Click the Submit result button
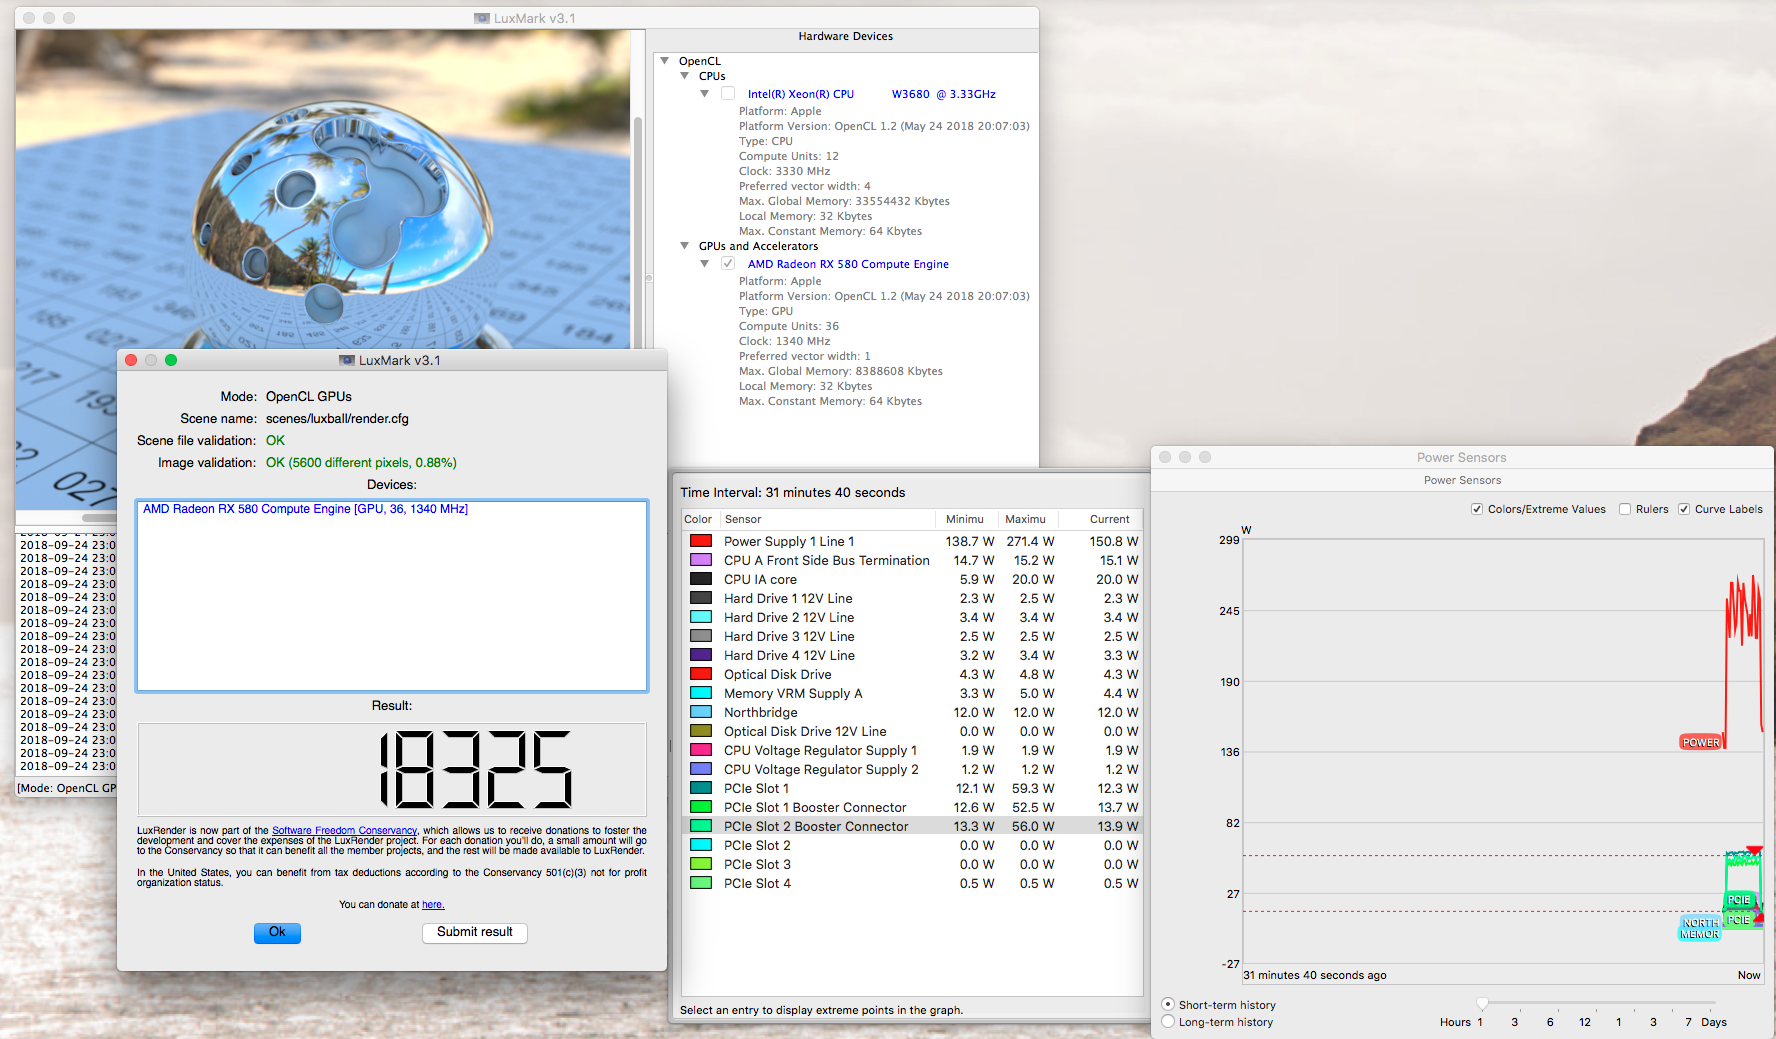Screen dimensions: 1776x1039 [475, 932]
